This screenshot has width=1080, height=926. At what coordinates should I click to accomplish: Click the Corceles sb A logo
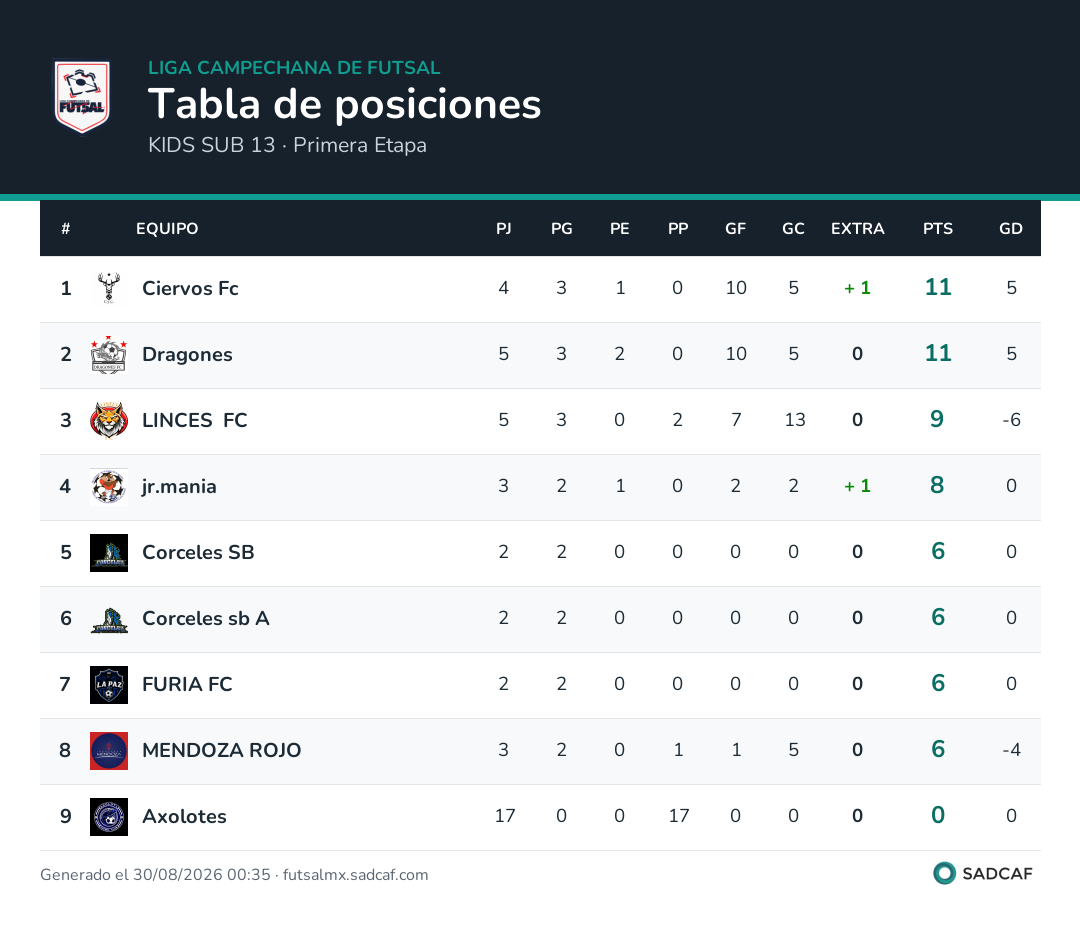(109, 619)
